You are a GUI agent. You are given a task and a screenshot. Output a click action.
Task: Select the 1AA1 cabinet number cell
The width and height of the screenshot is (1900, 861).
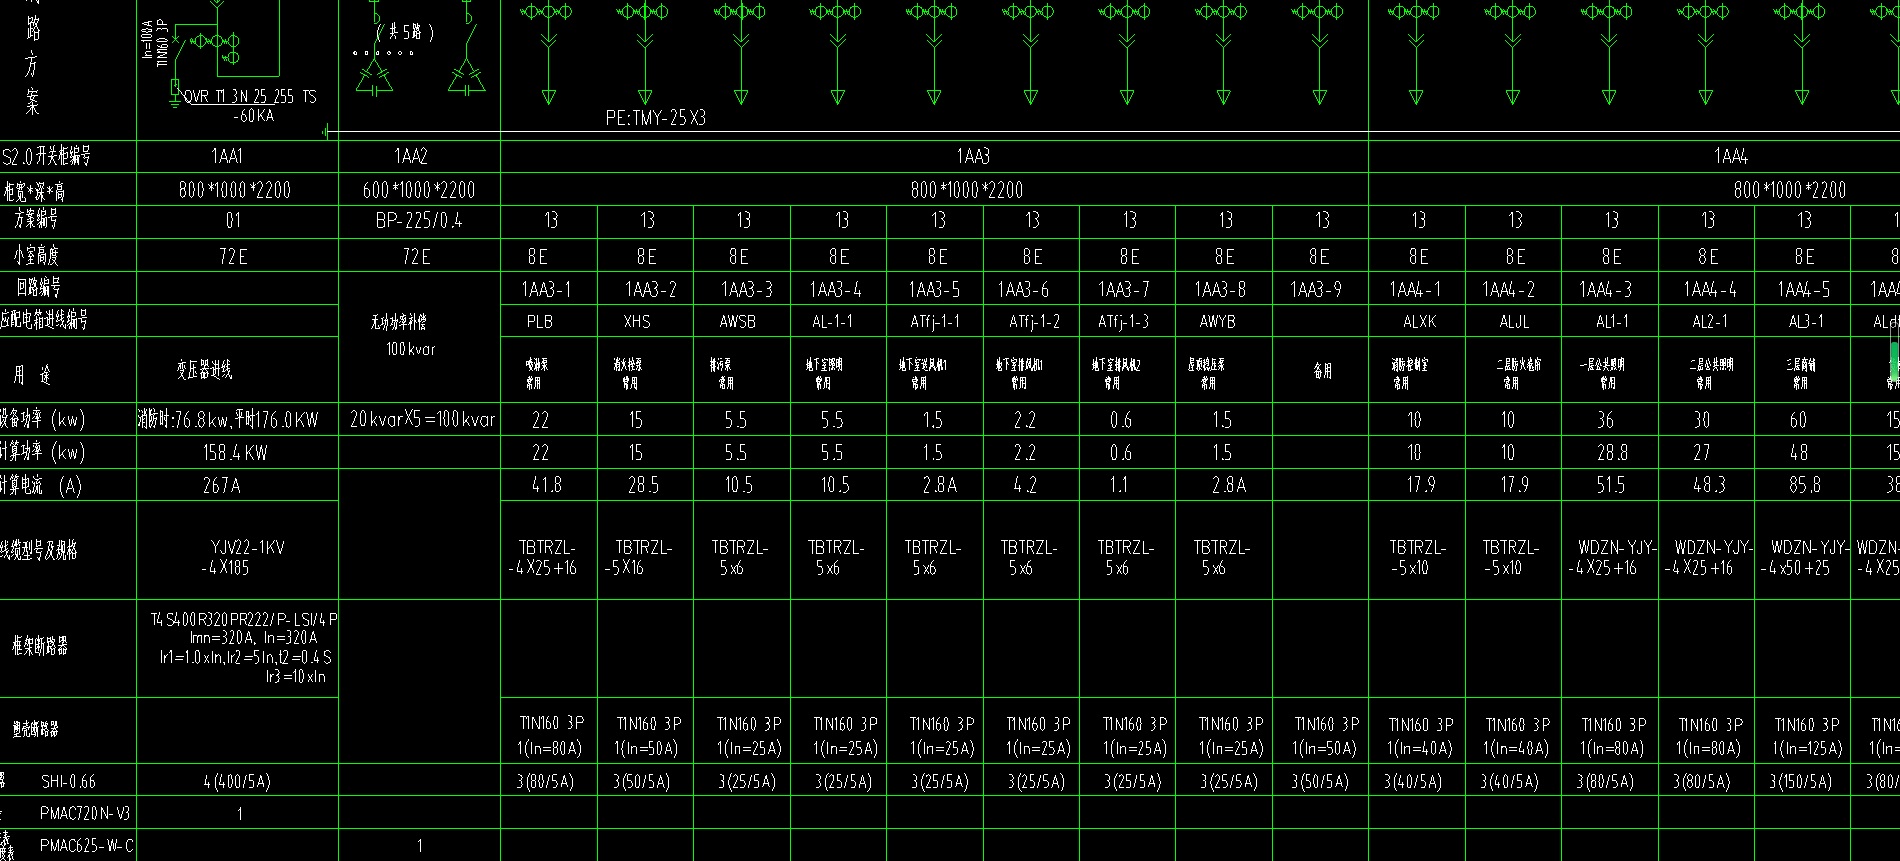[x=227, y=156]
